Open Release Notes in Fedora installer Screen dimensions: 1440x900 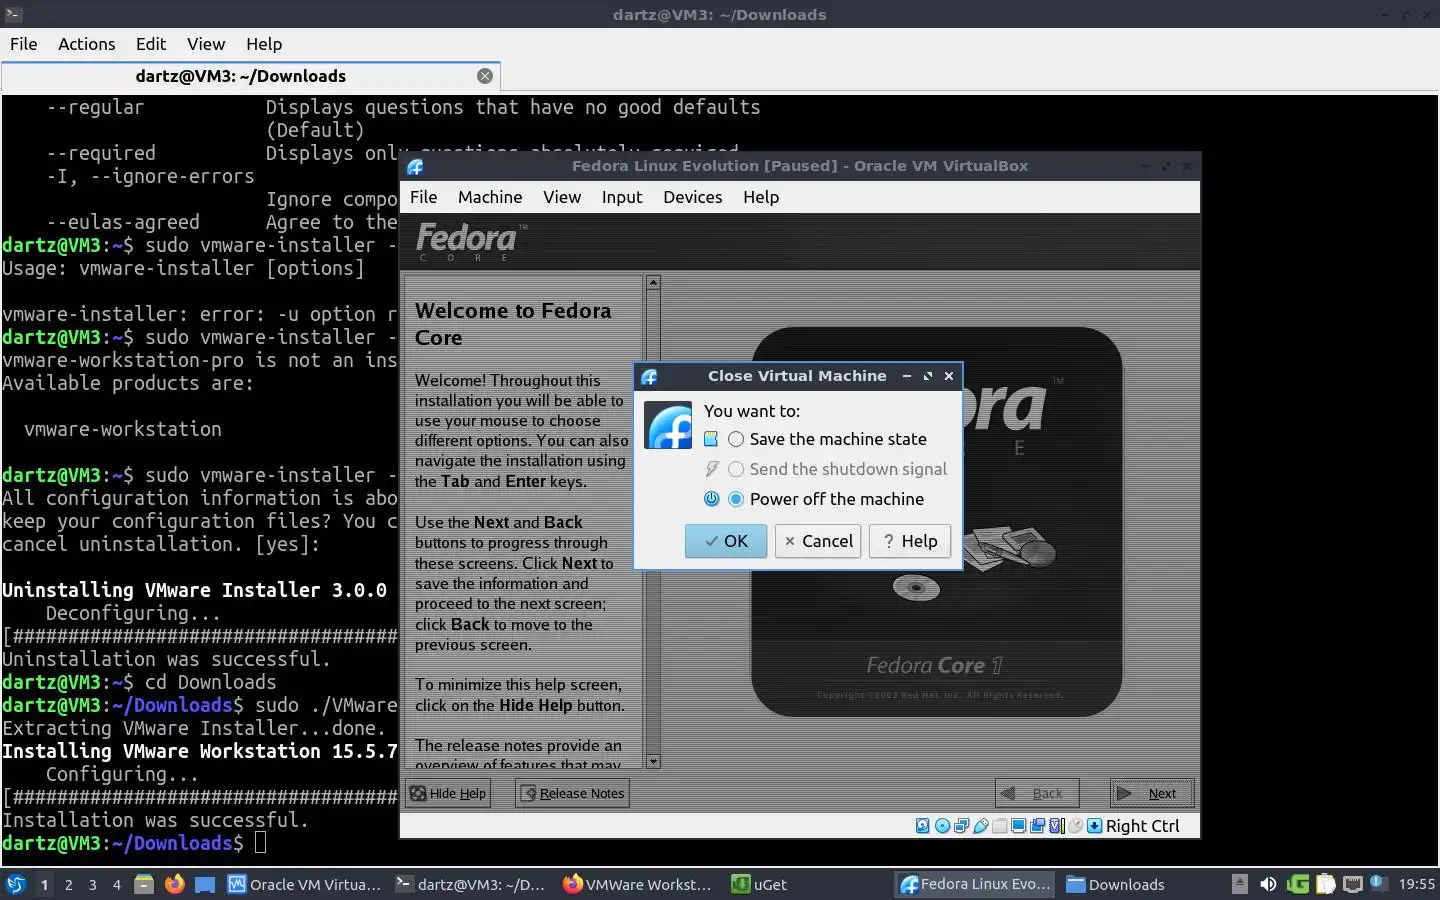573,793
